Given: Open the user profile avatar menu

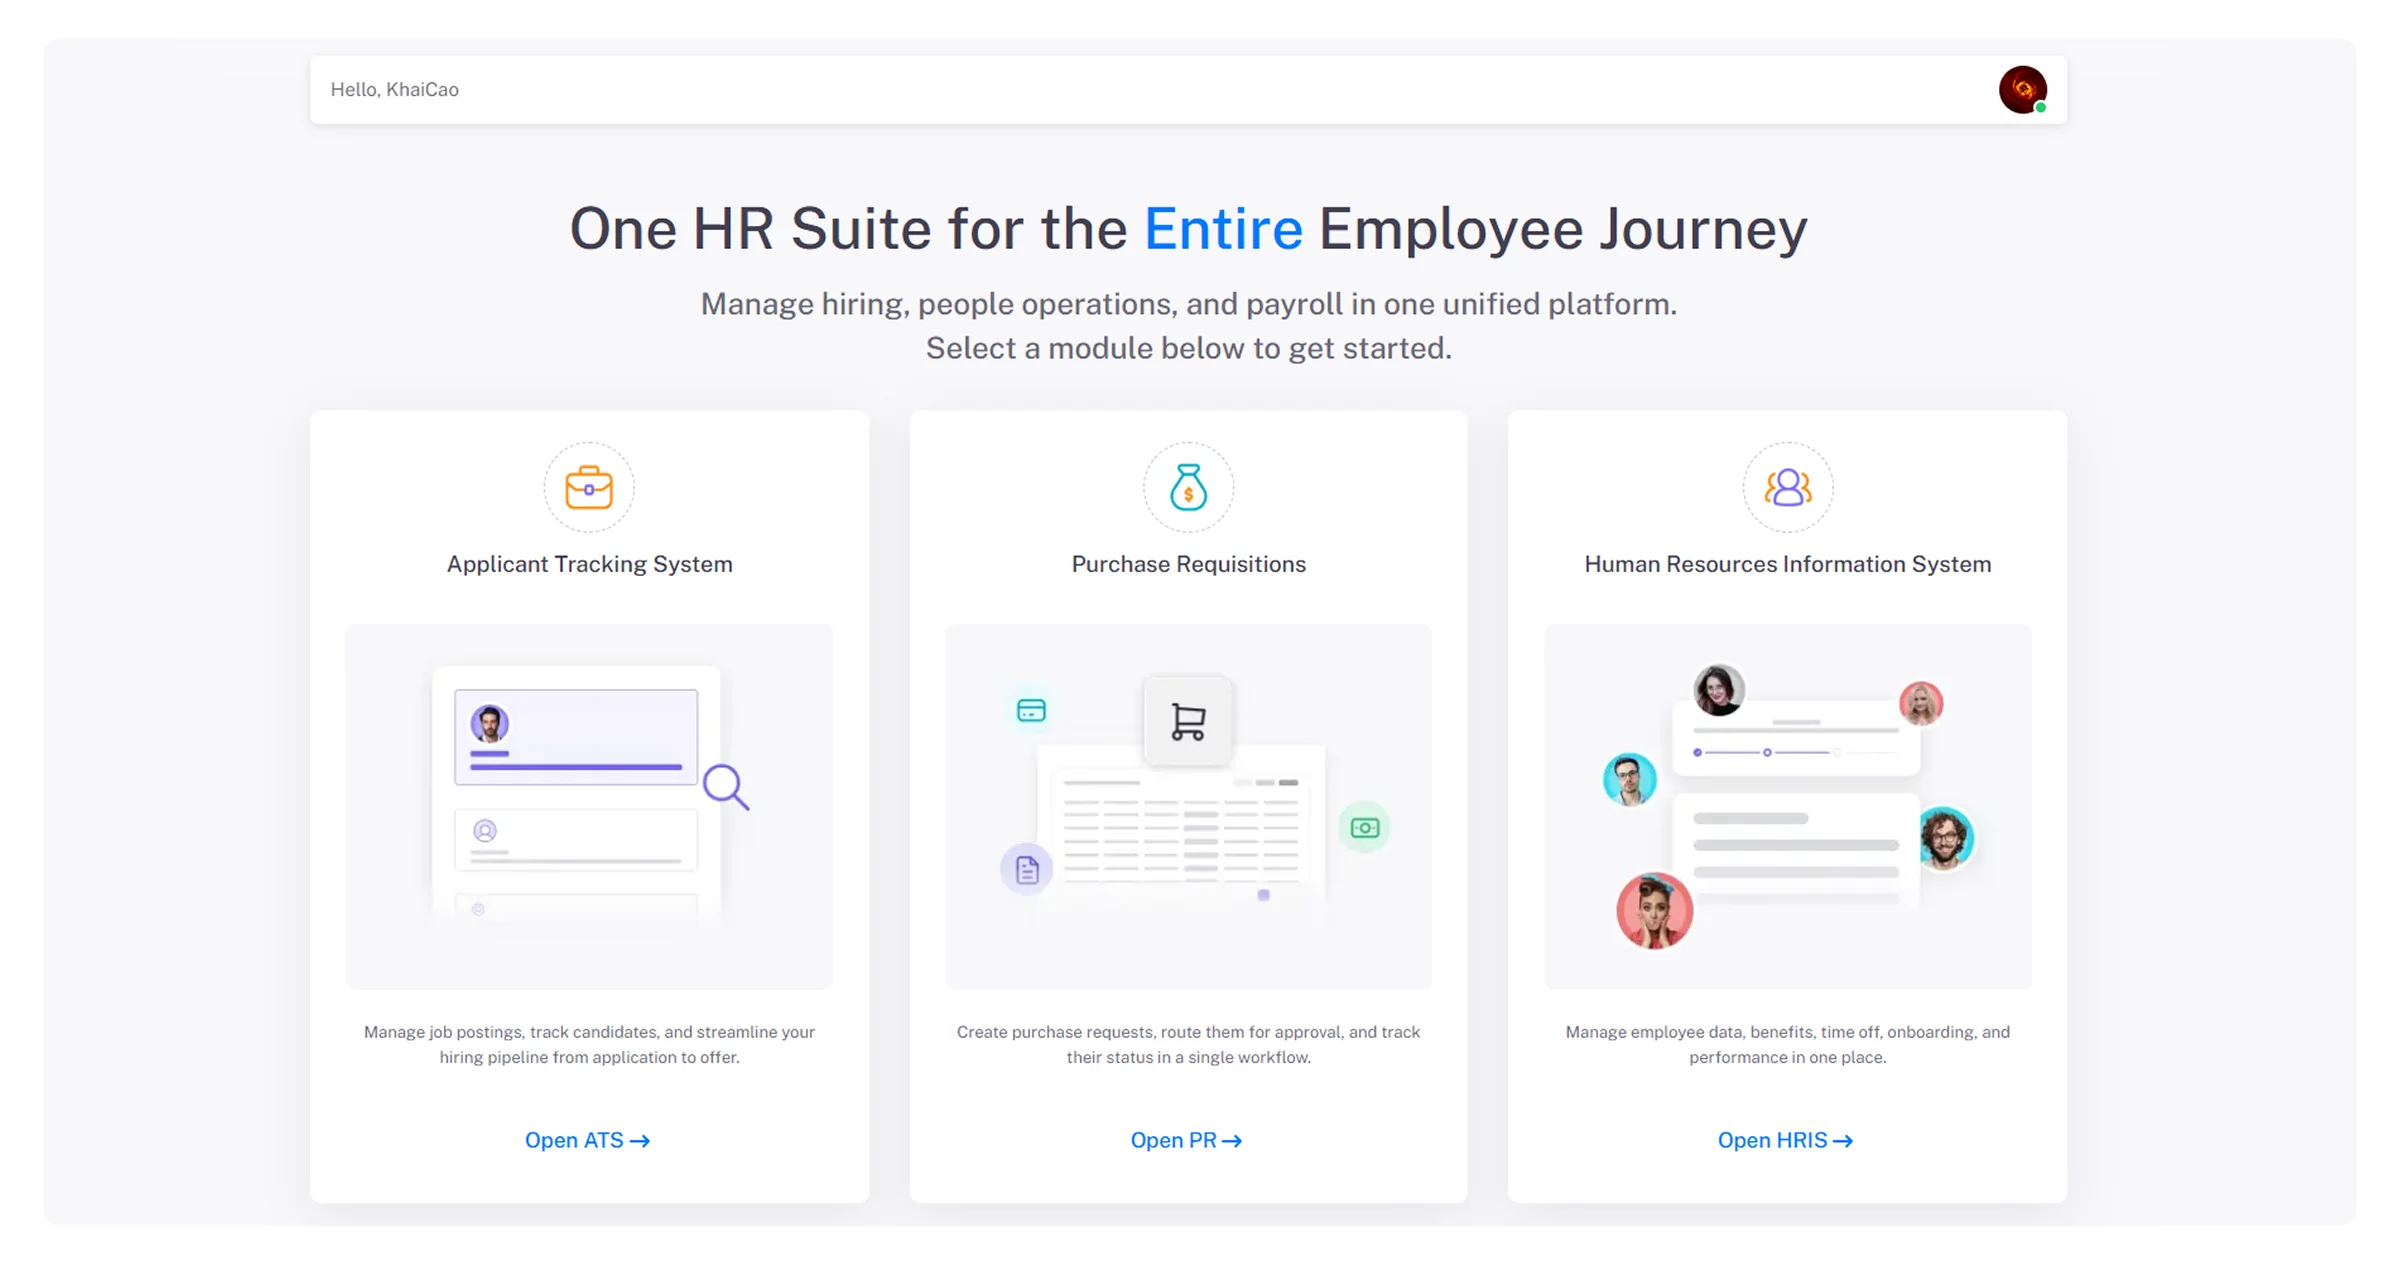Looking at the screenshot, I should pos(2022,90).
